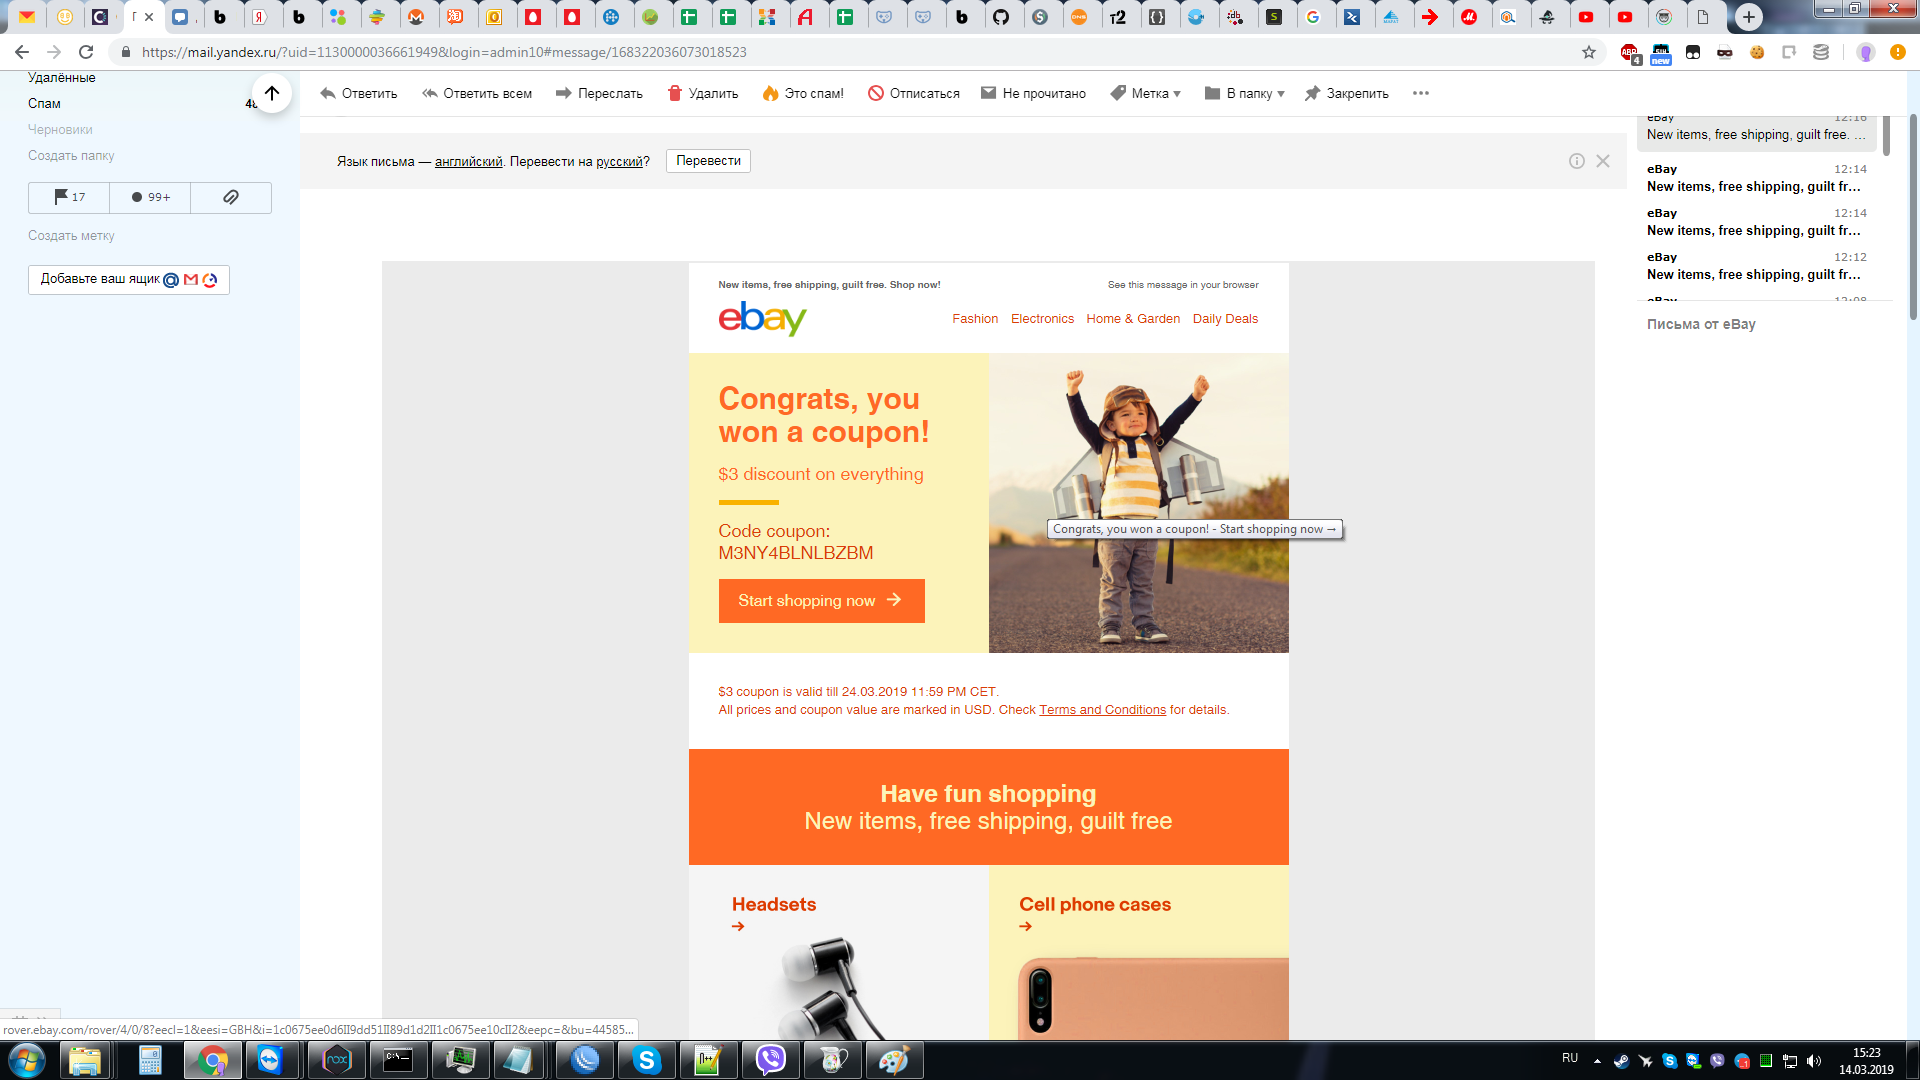
Task: Open Viber from the taskbar
Action: click(770, 1060)
